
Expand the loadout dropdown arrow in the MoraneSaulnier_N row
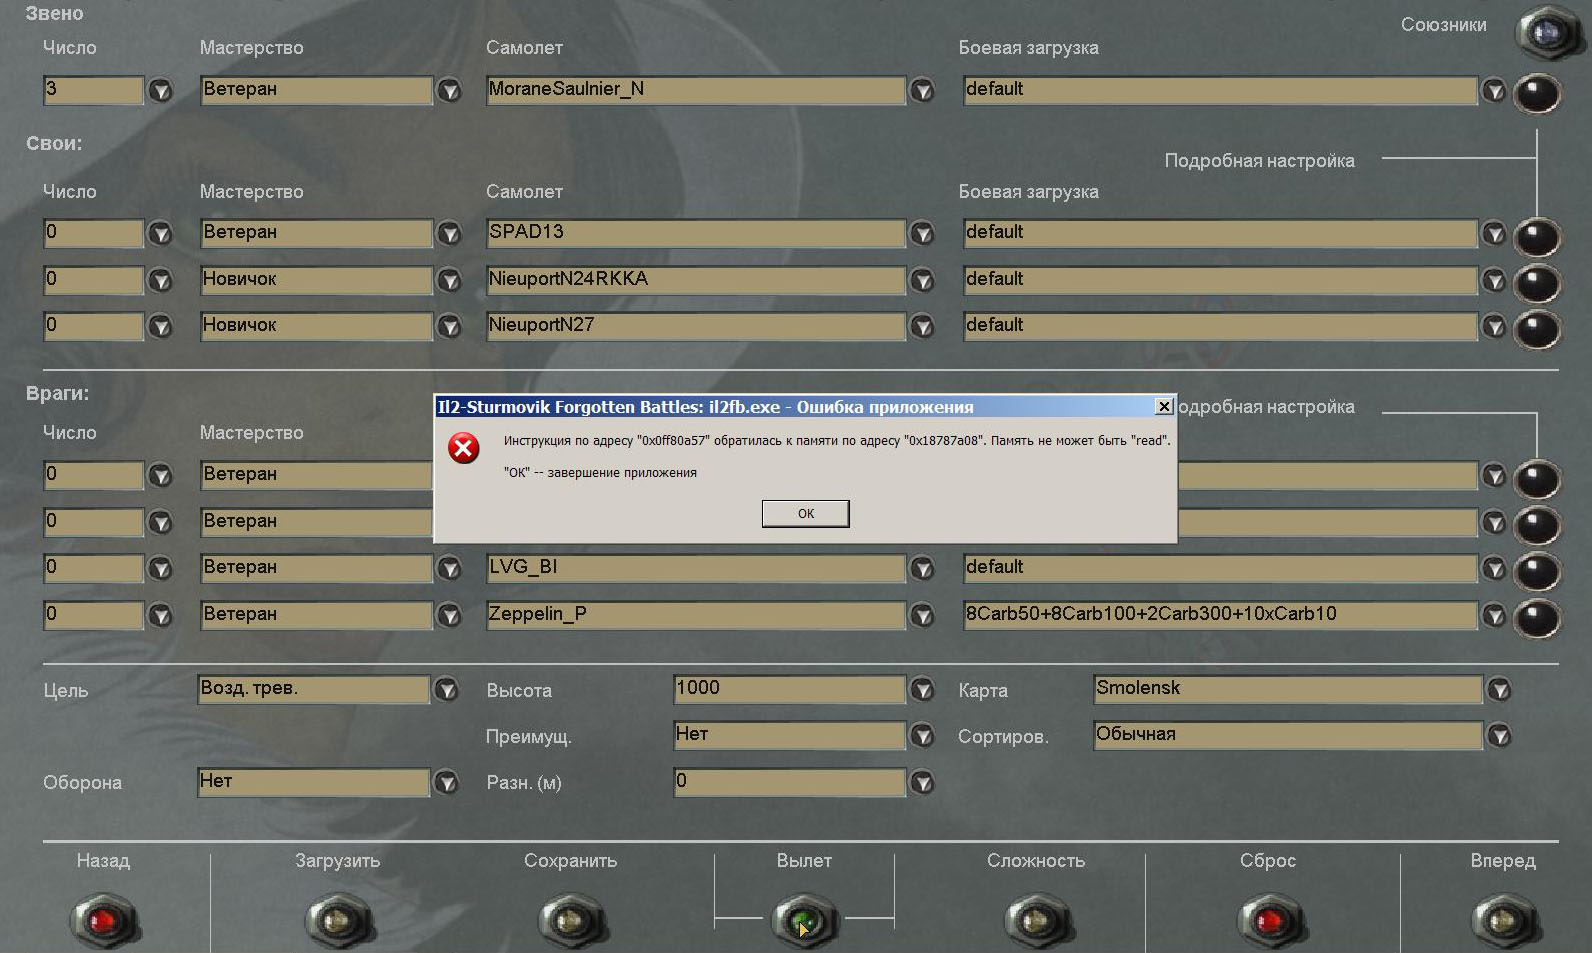1494,91
